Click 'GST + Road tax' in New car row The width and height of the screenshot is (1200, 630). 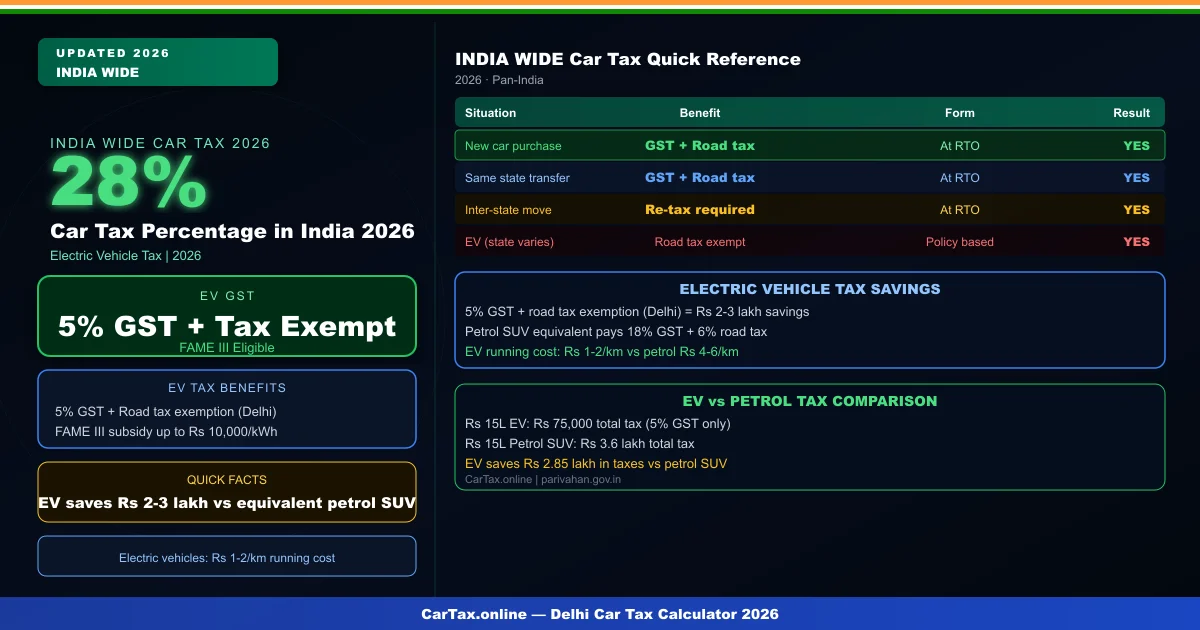click(700, 146)
